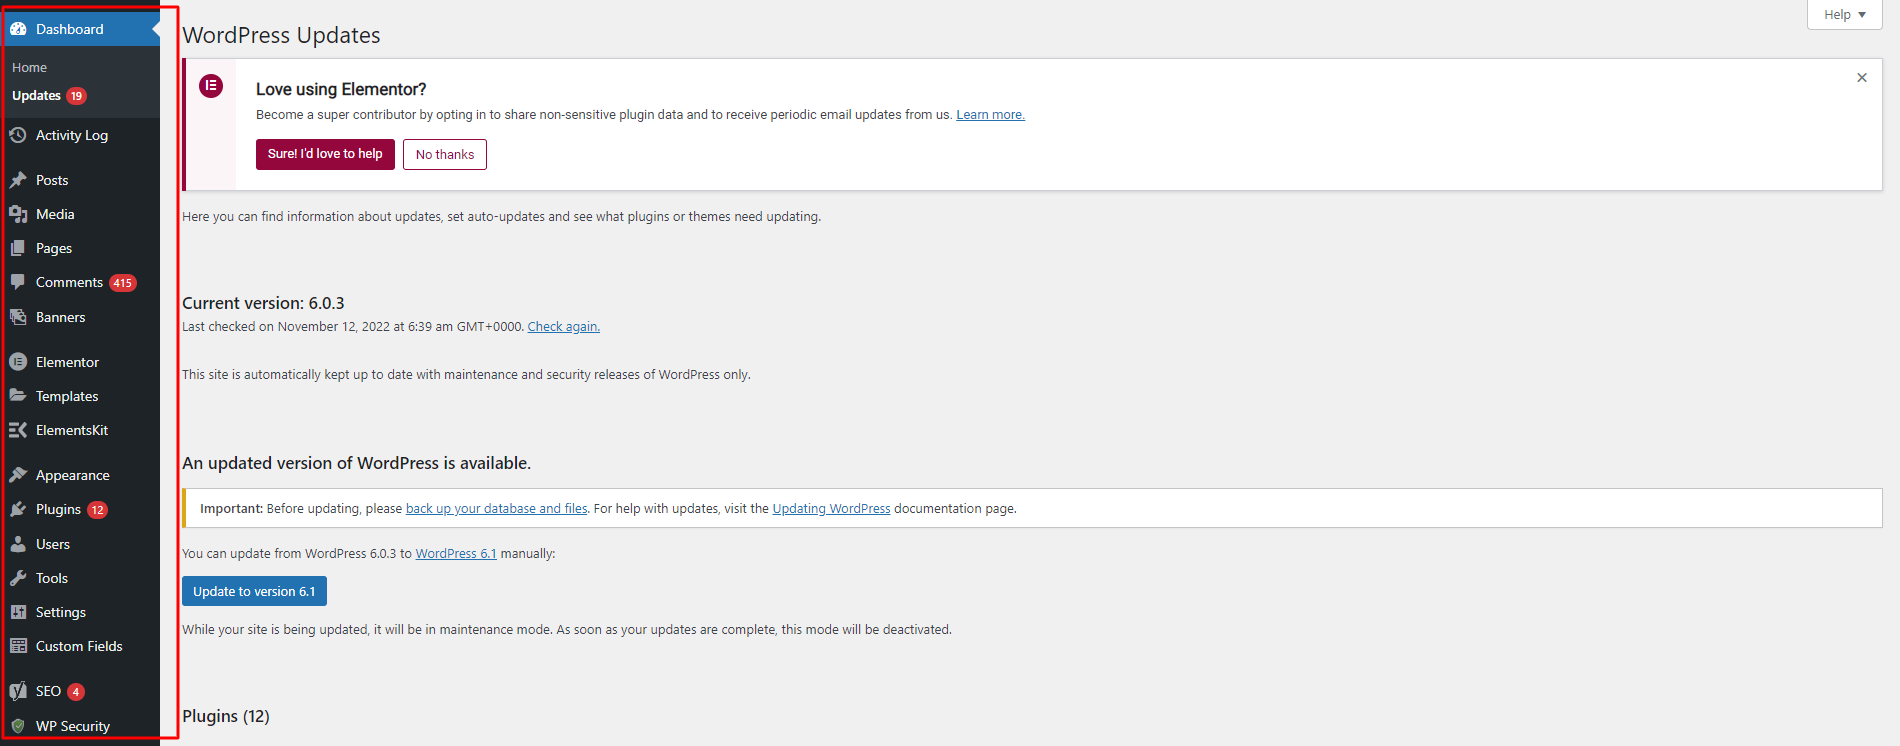Click the Templates folder icon
The width and height of the screenshot is (1900, 746).
(18, 396)
